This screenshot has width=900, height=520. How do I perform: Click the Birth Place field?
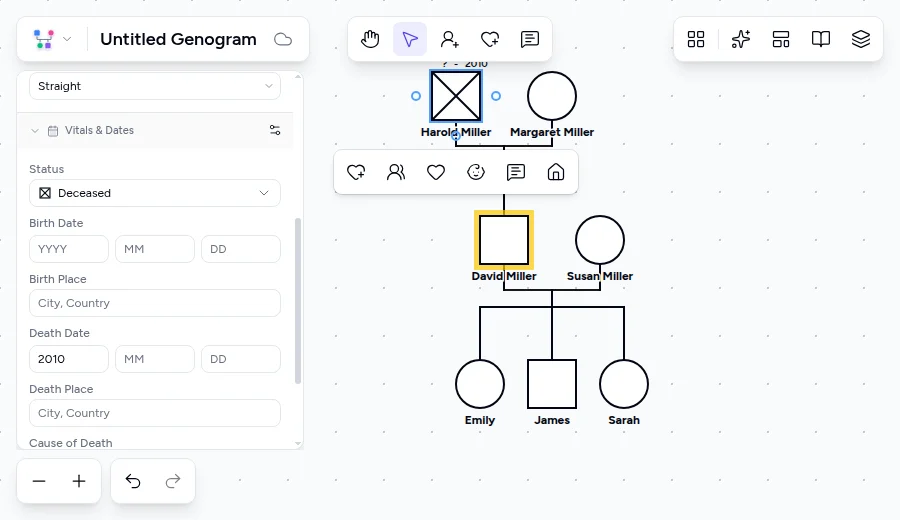155,303
